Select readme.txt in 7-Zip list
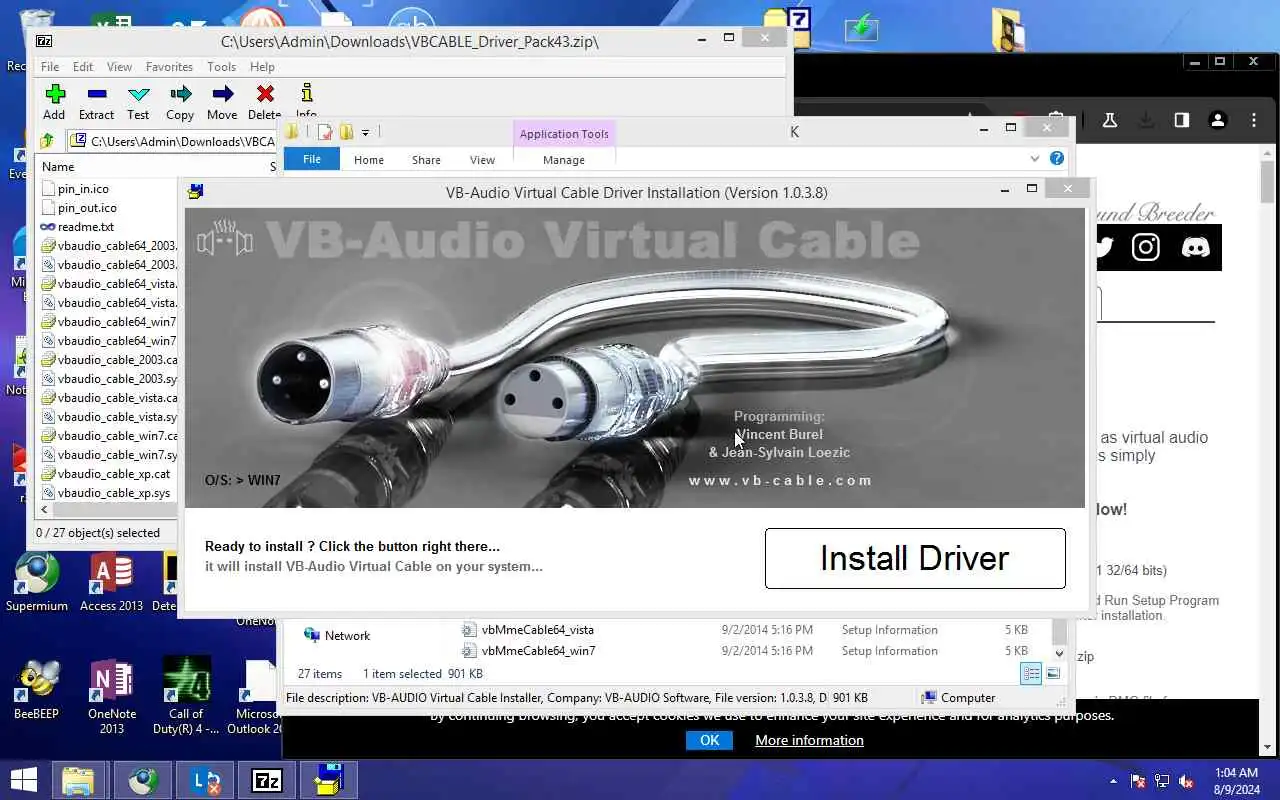The image size is (1280, 800). pyautogui.click(x=85, y=226)
